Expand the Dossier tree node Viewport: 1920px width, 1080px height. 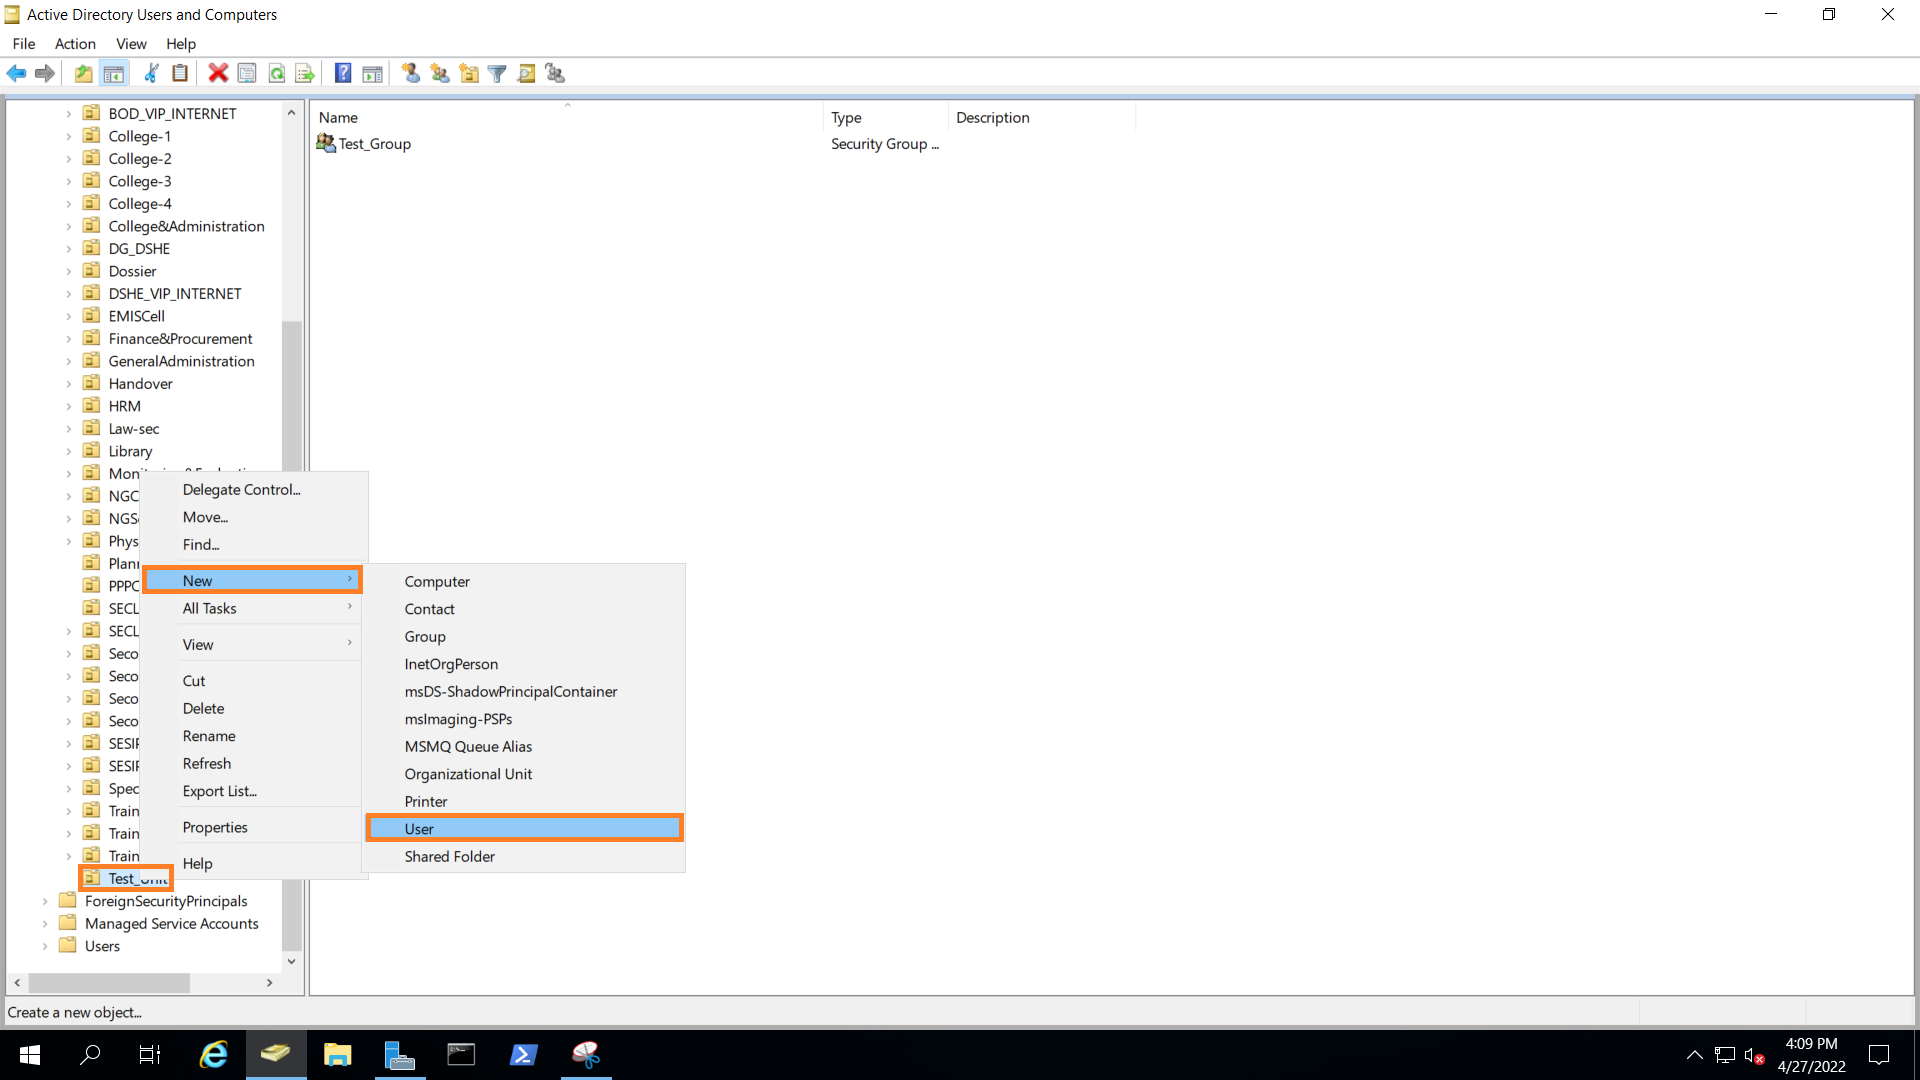(x=69, y=271)
